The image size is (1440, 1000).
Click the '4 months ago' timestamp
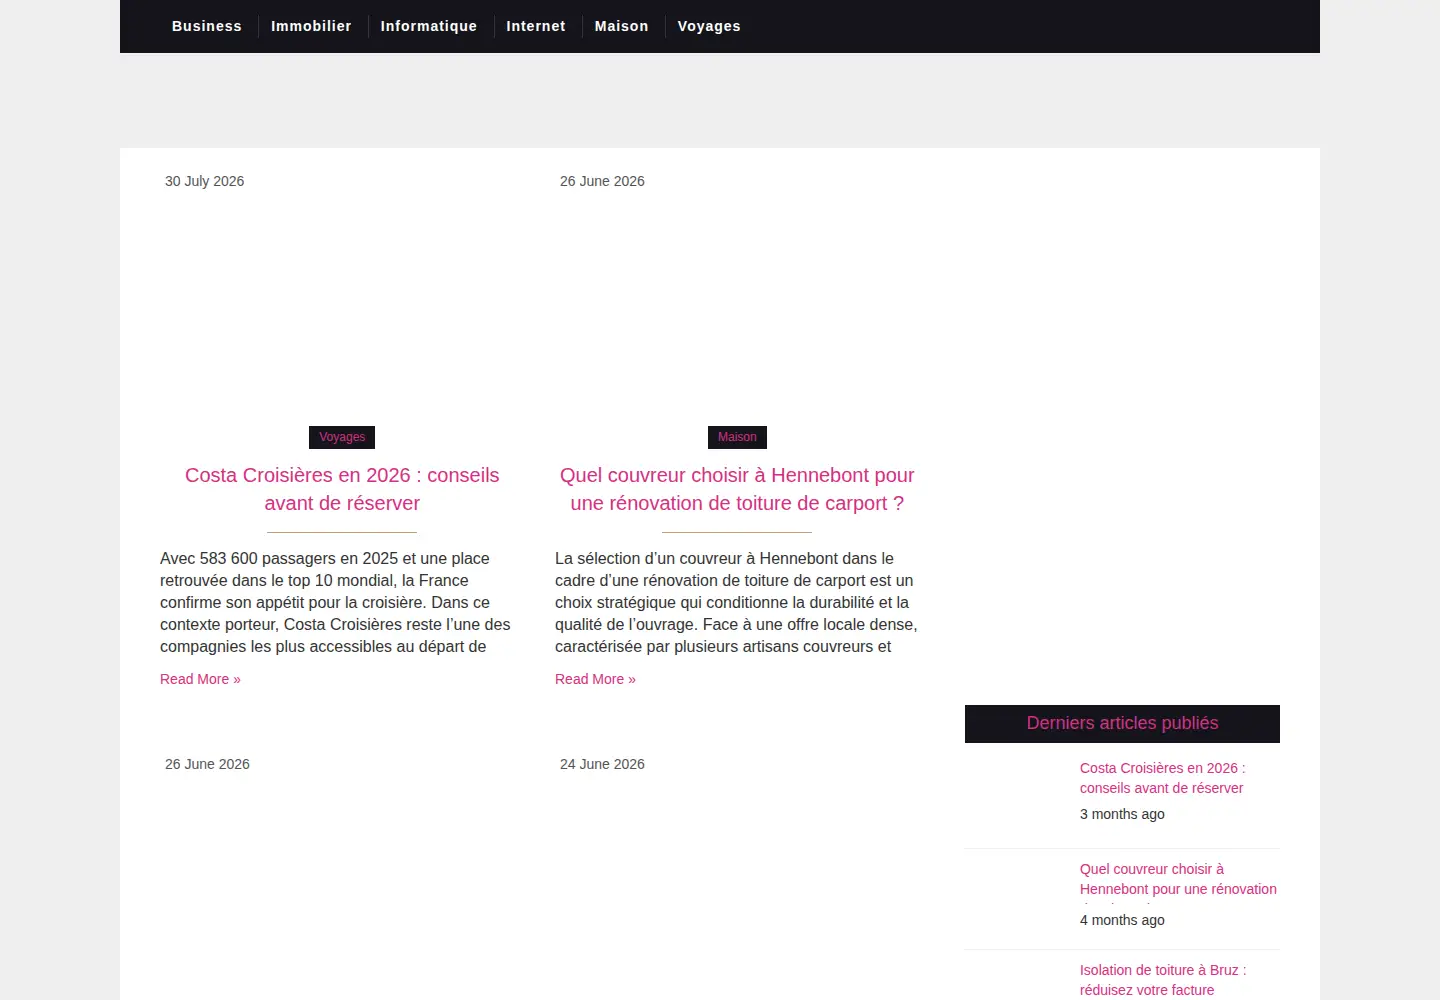[1122, 920]
